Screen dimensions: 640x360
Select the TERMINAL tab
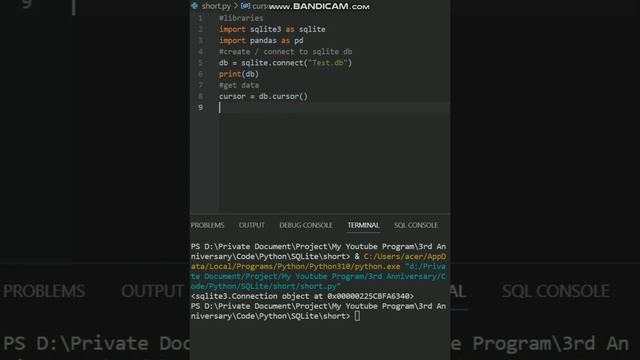[x=363, y=225]
